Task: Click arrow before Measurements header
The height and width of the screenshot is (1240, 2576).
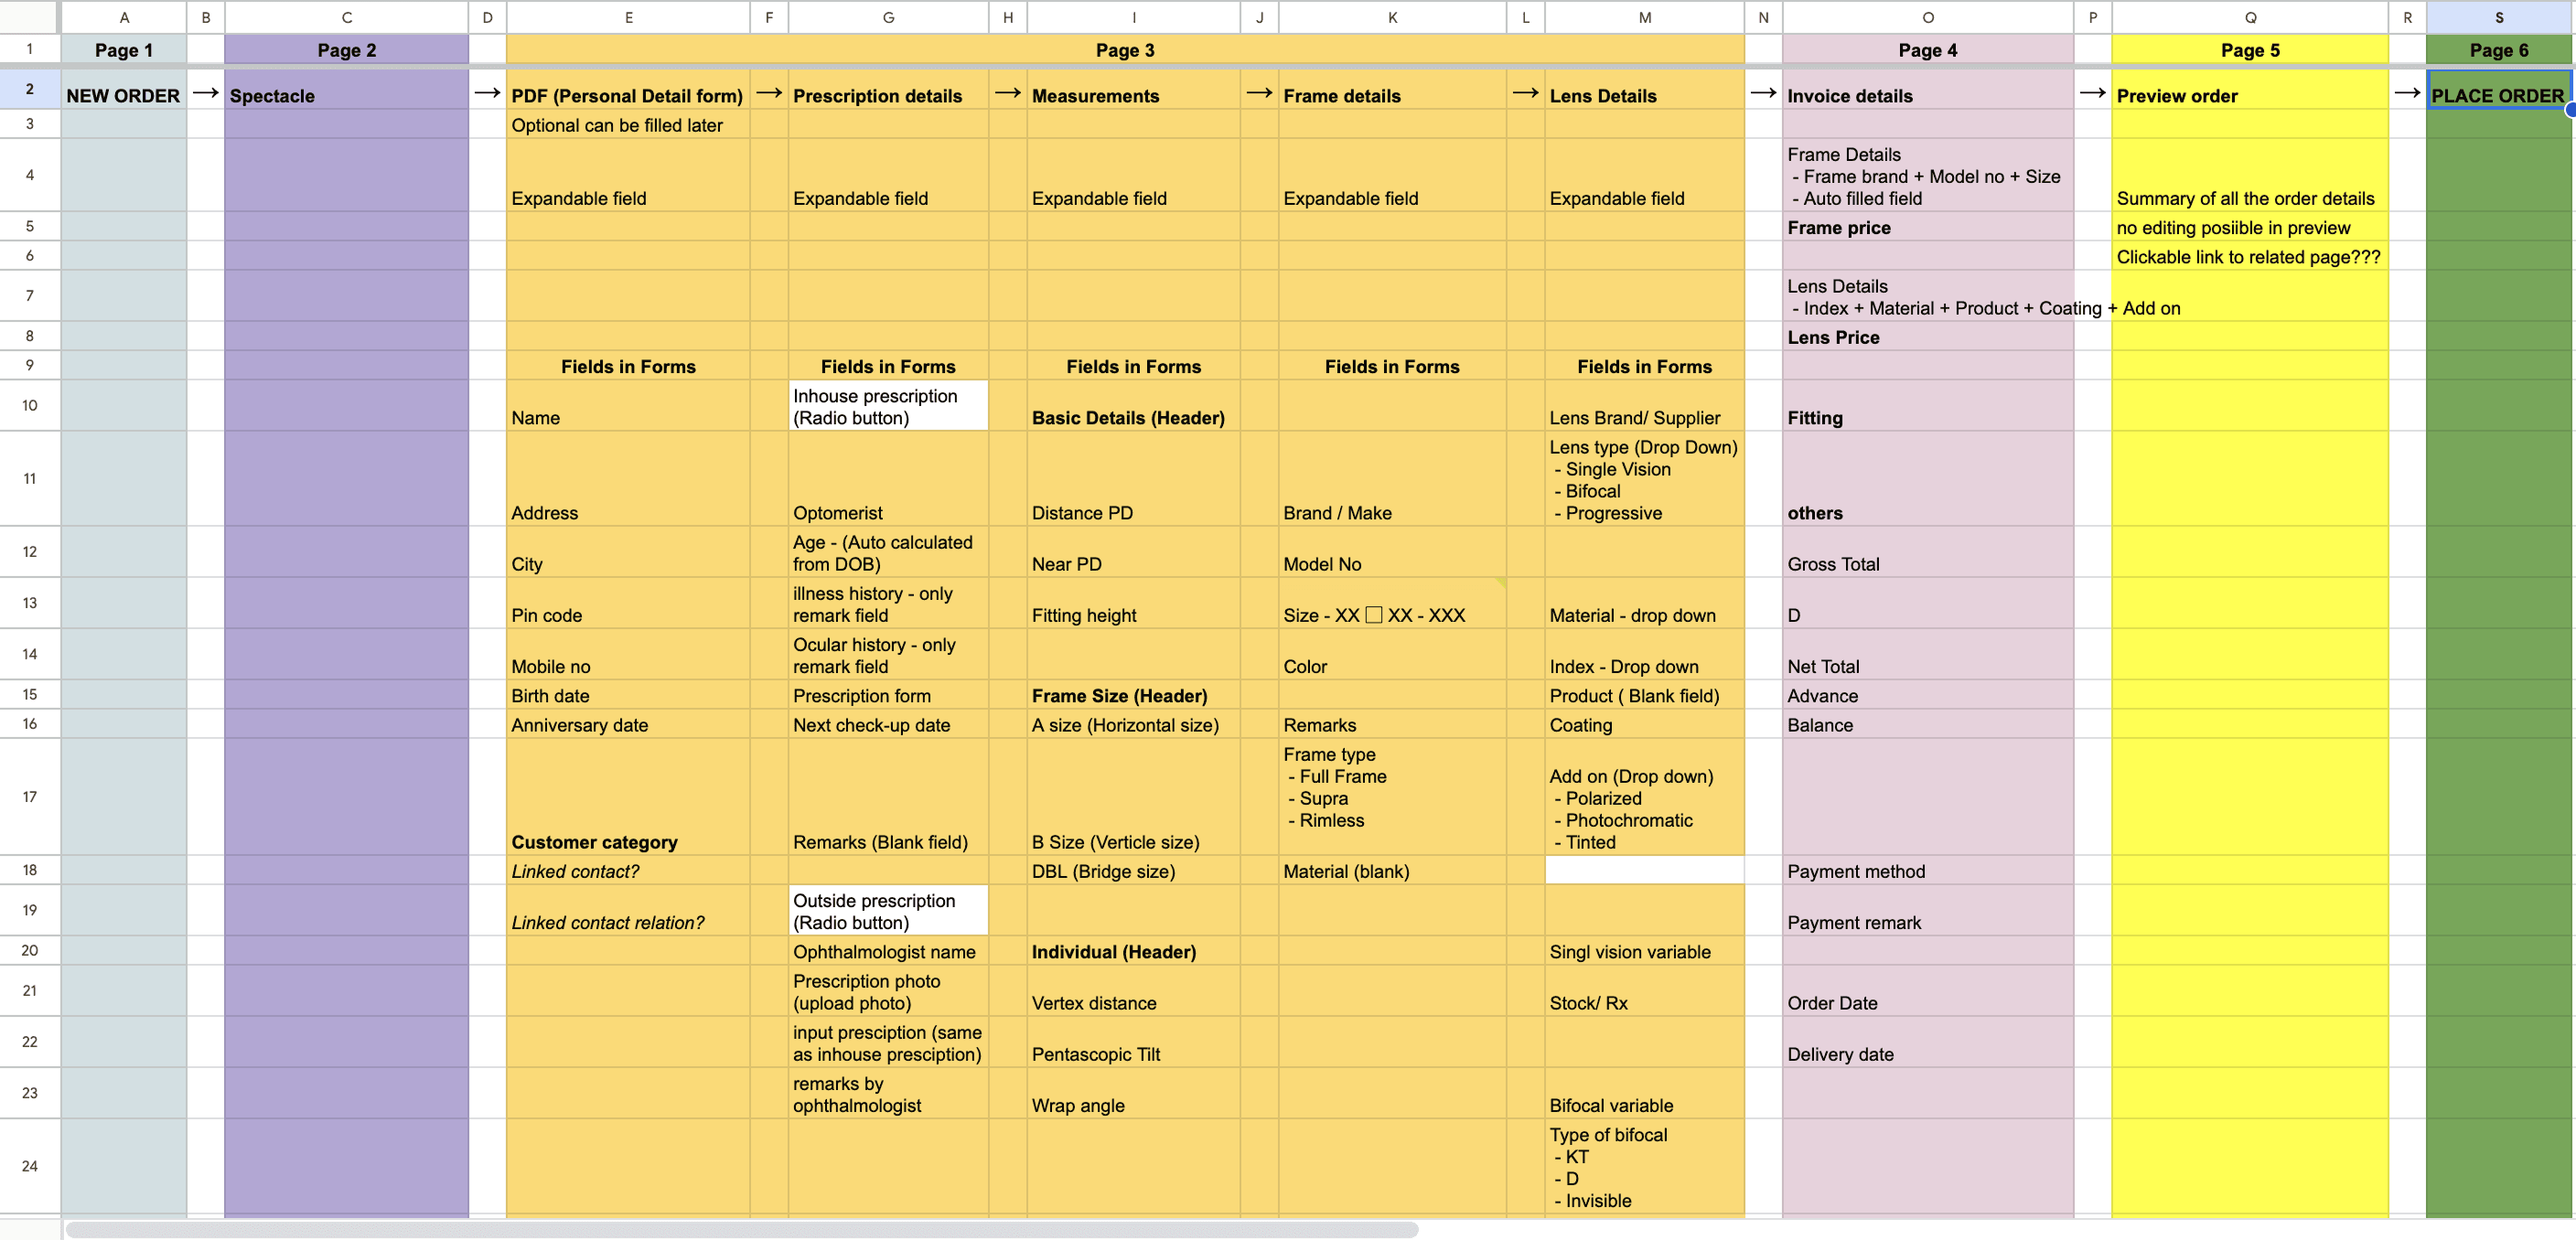Action: [1007, 93]
